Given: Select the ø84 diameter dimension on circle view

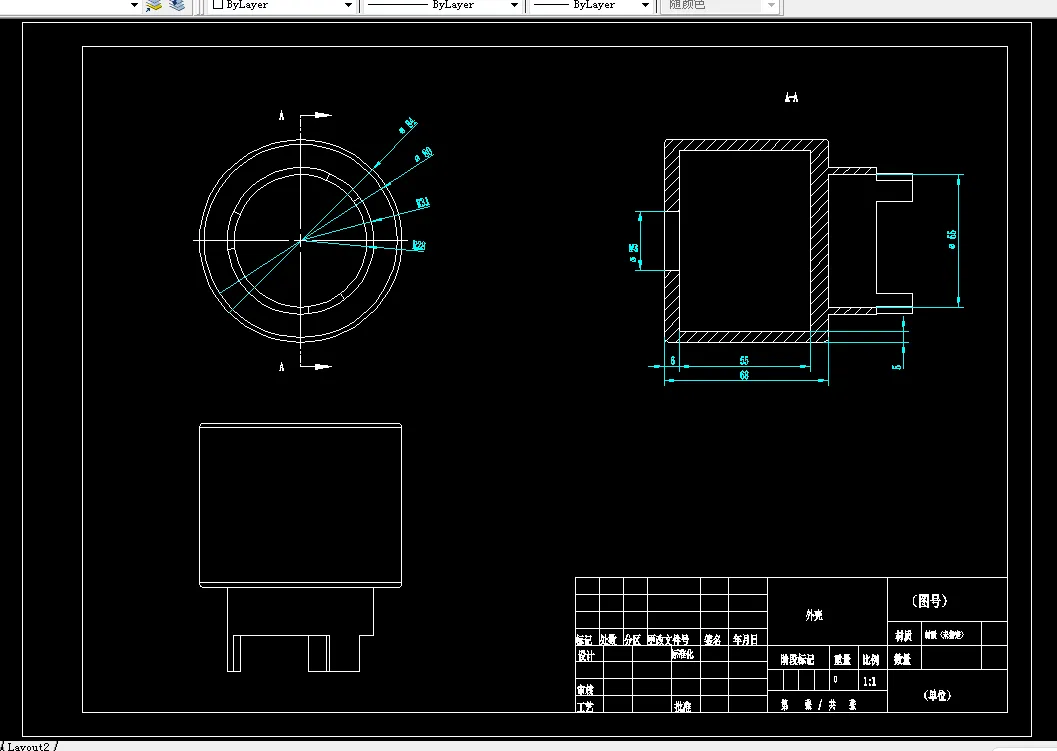Looking at the screenshot, I should (408, 125).
